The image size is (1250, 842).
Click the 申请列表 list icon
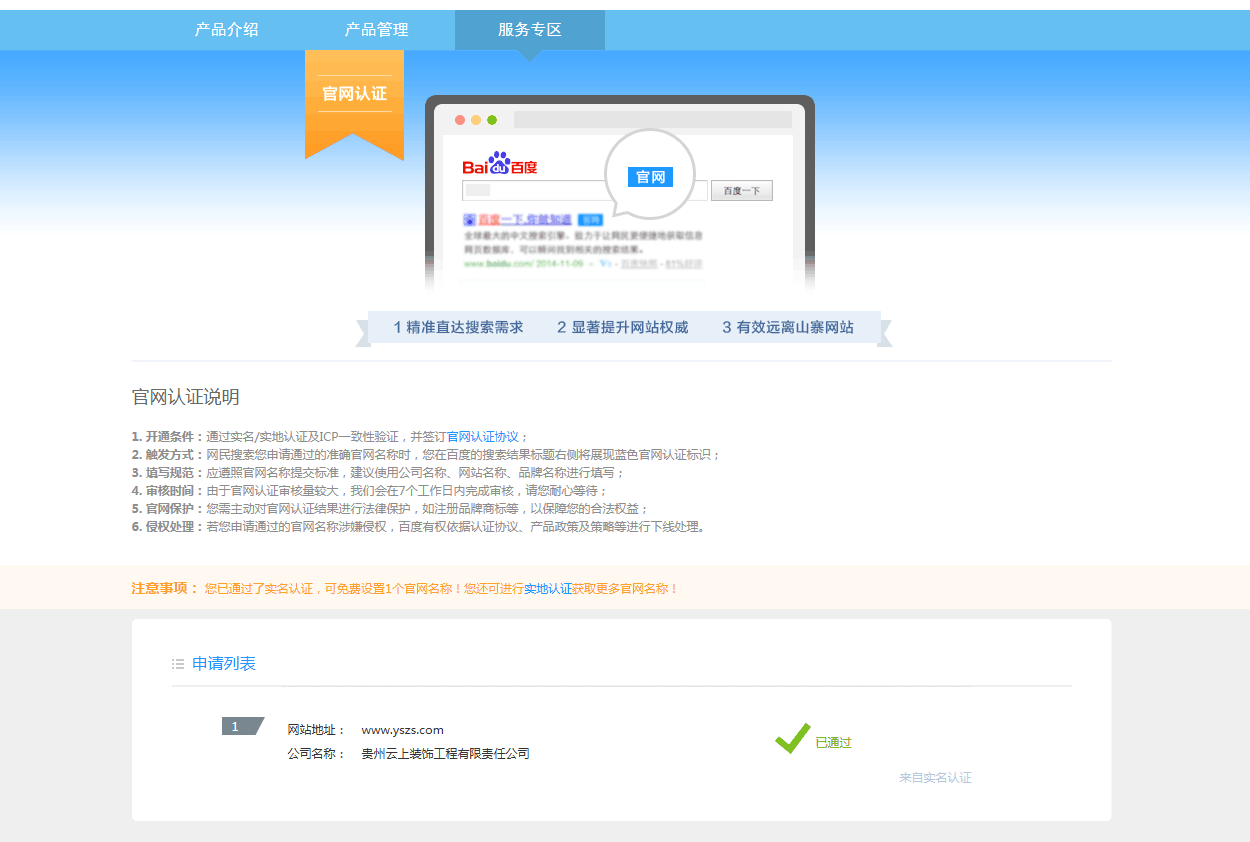[x=177, y=662]
